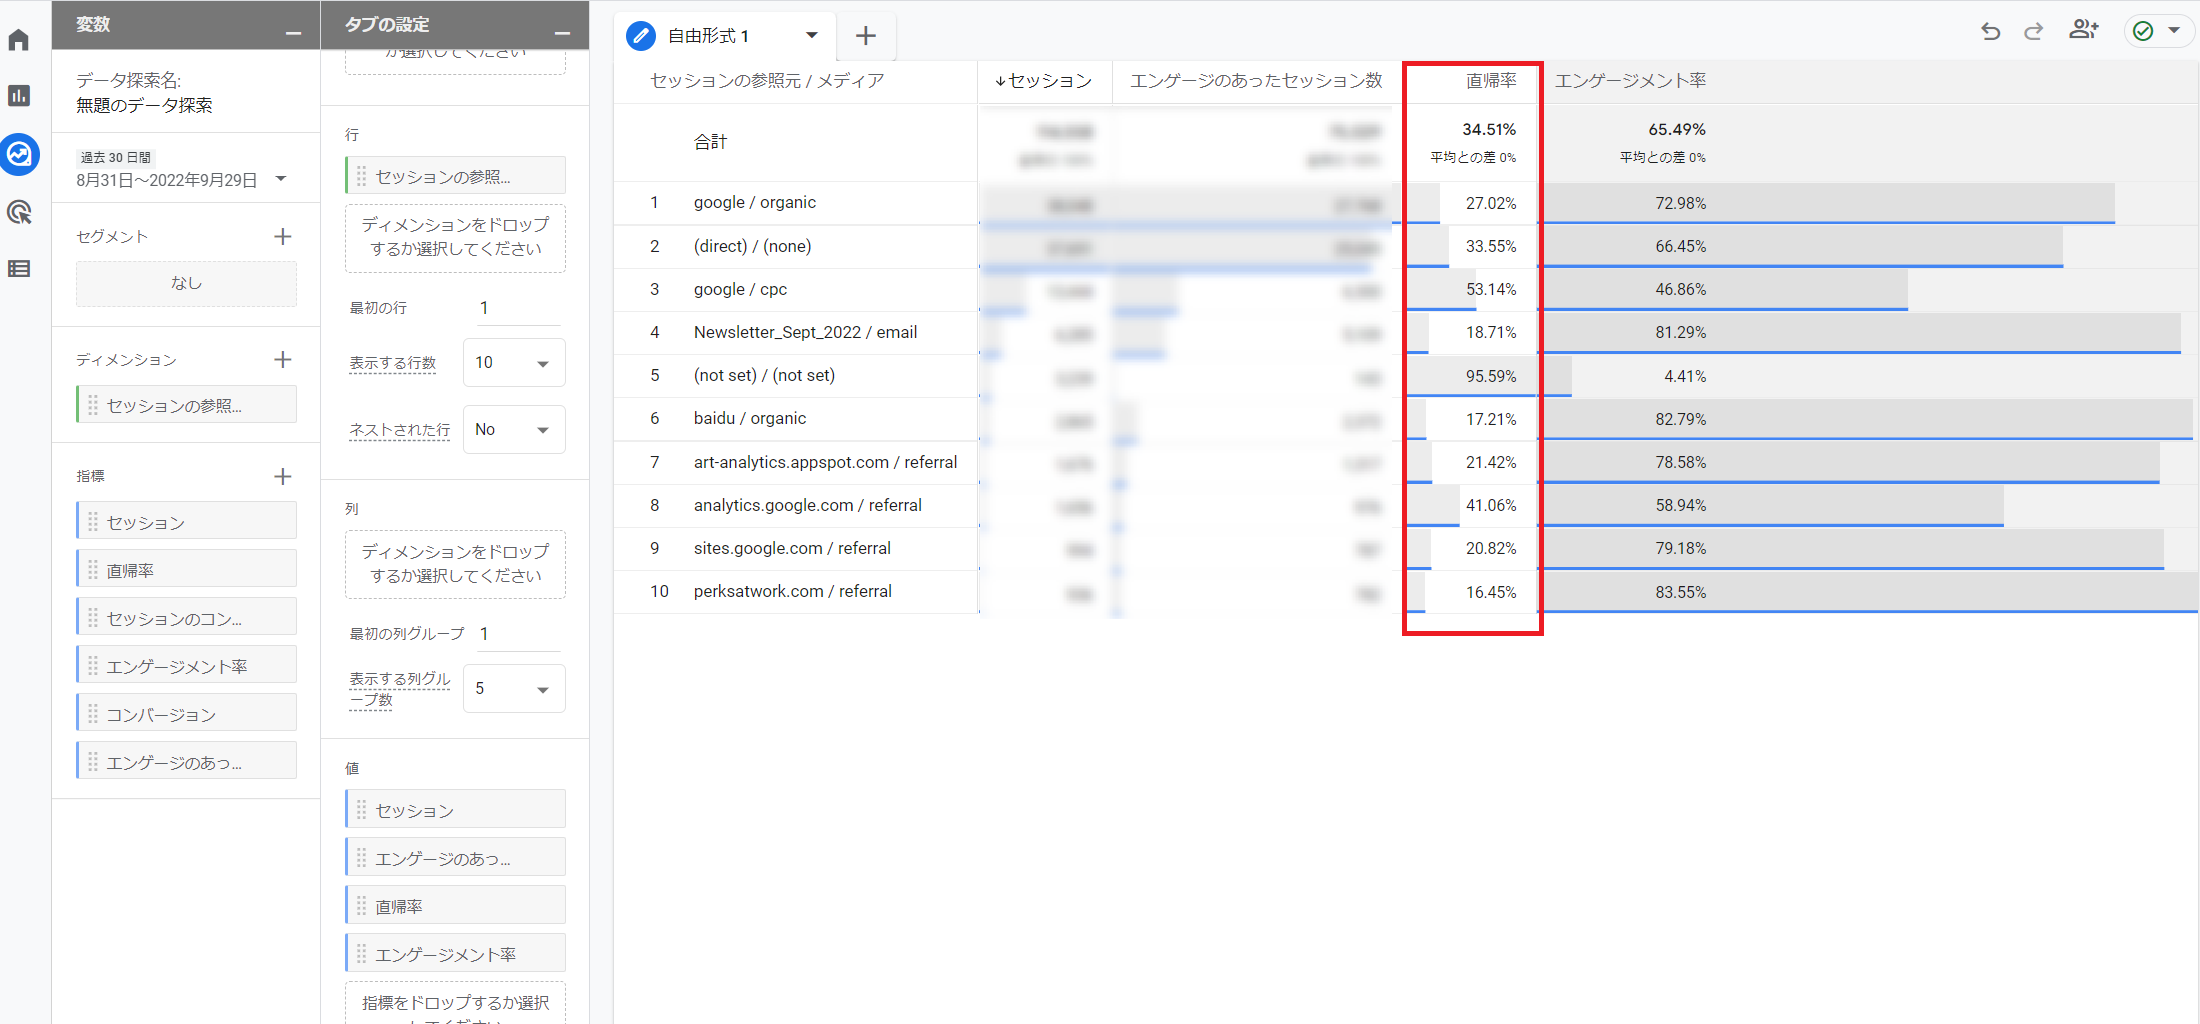Select the 自由形式 1 tab

708,36
